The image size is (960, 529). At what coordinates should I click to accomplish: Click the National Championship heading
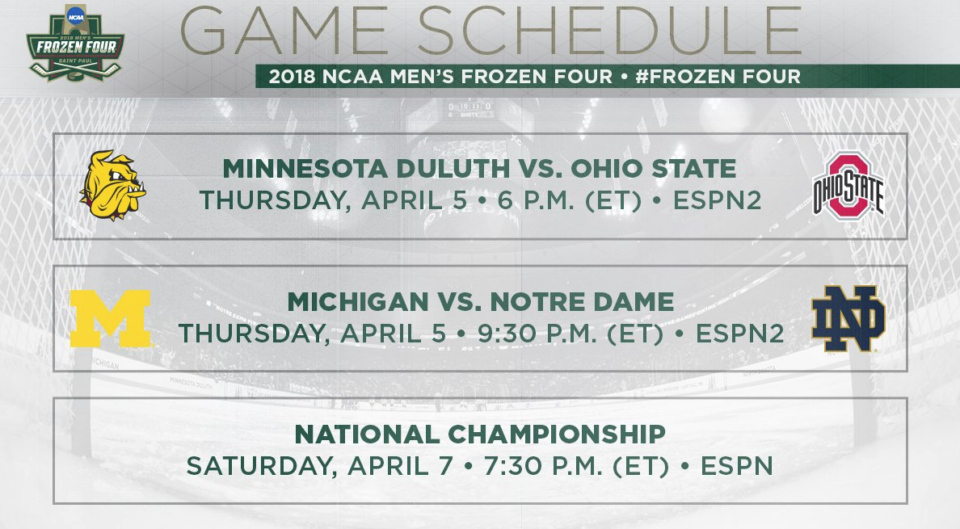click(480, 434)
